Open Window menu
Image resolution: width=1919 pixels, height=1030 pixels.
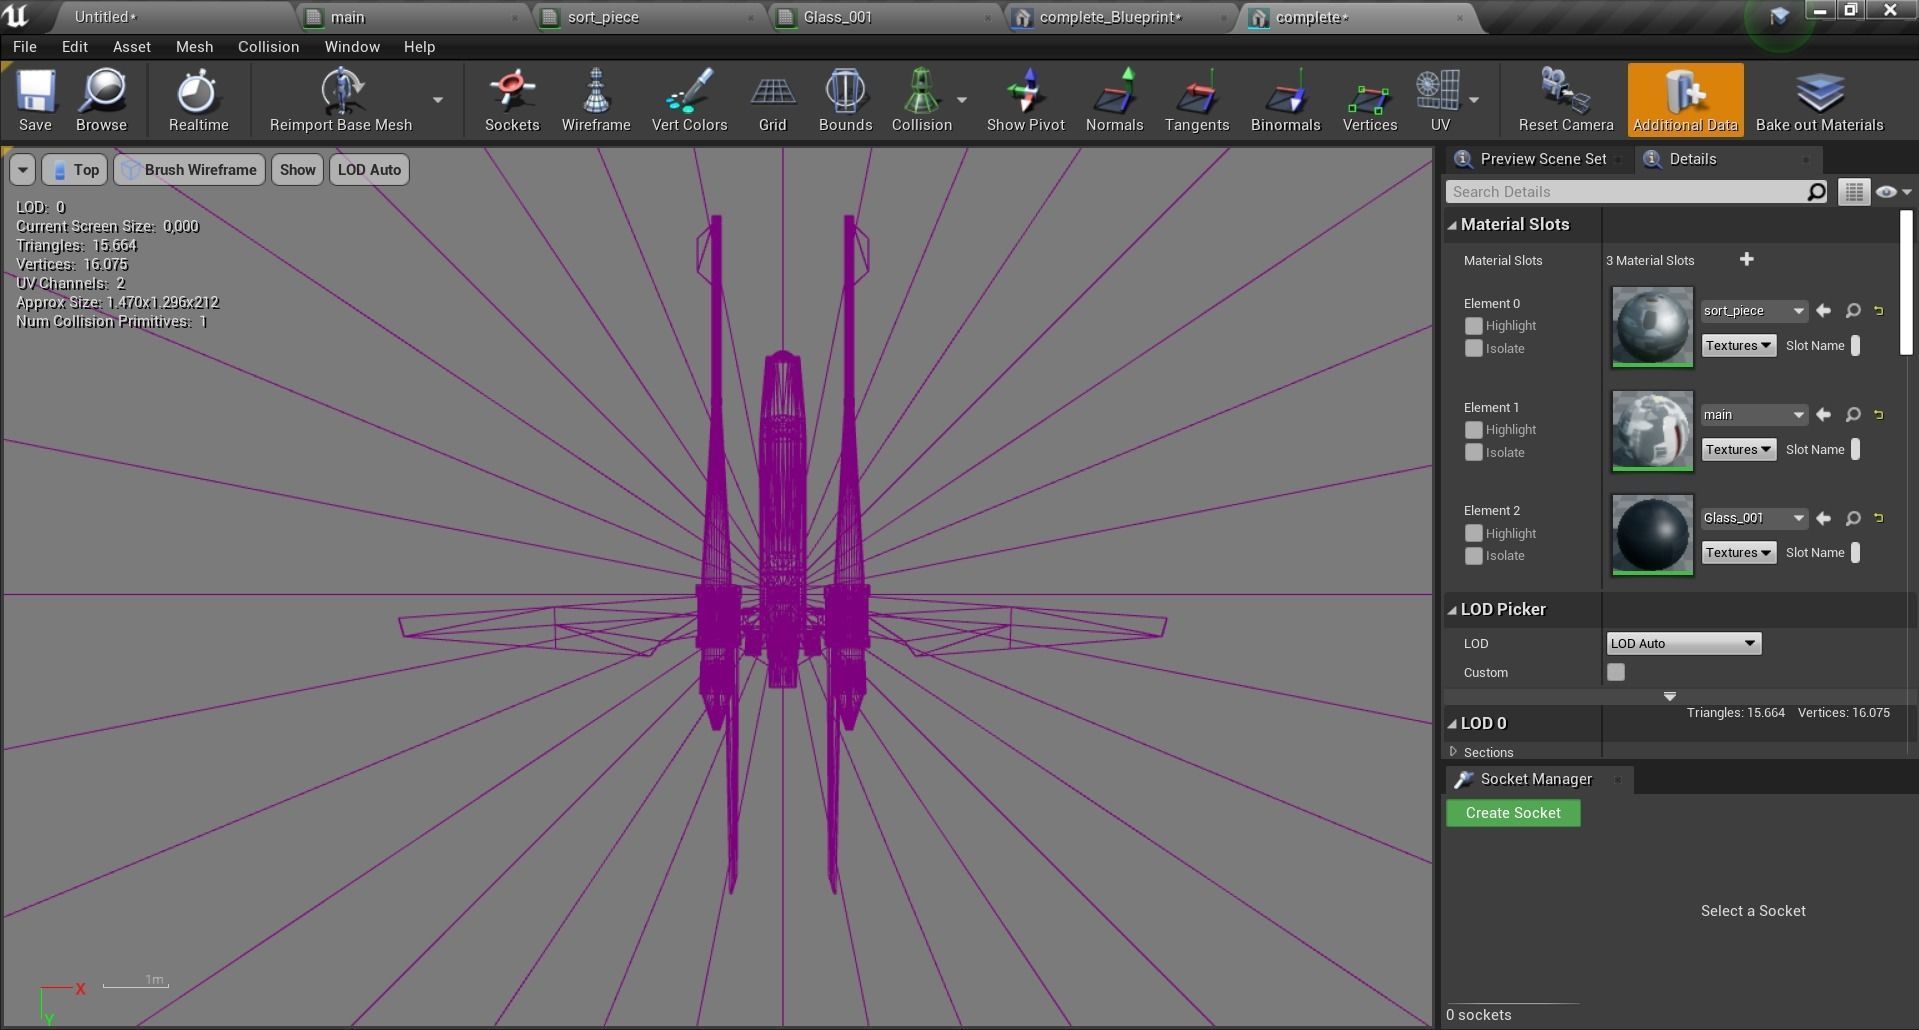coord(352,47)
